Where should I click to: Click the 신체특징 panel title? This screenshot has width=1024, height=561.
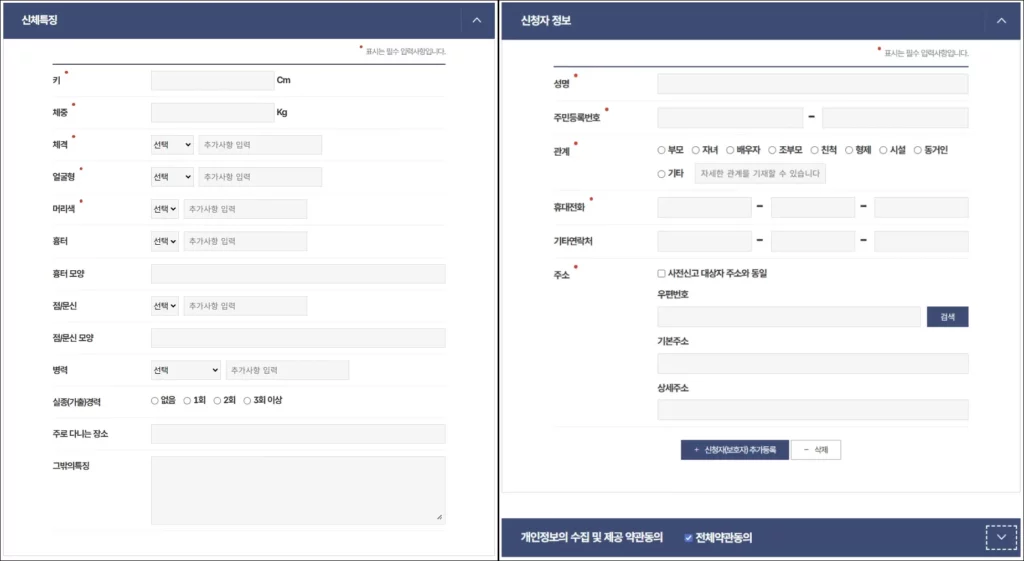pos(40,20)
